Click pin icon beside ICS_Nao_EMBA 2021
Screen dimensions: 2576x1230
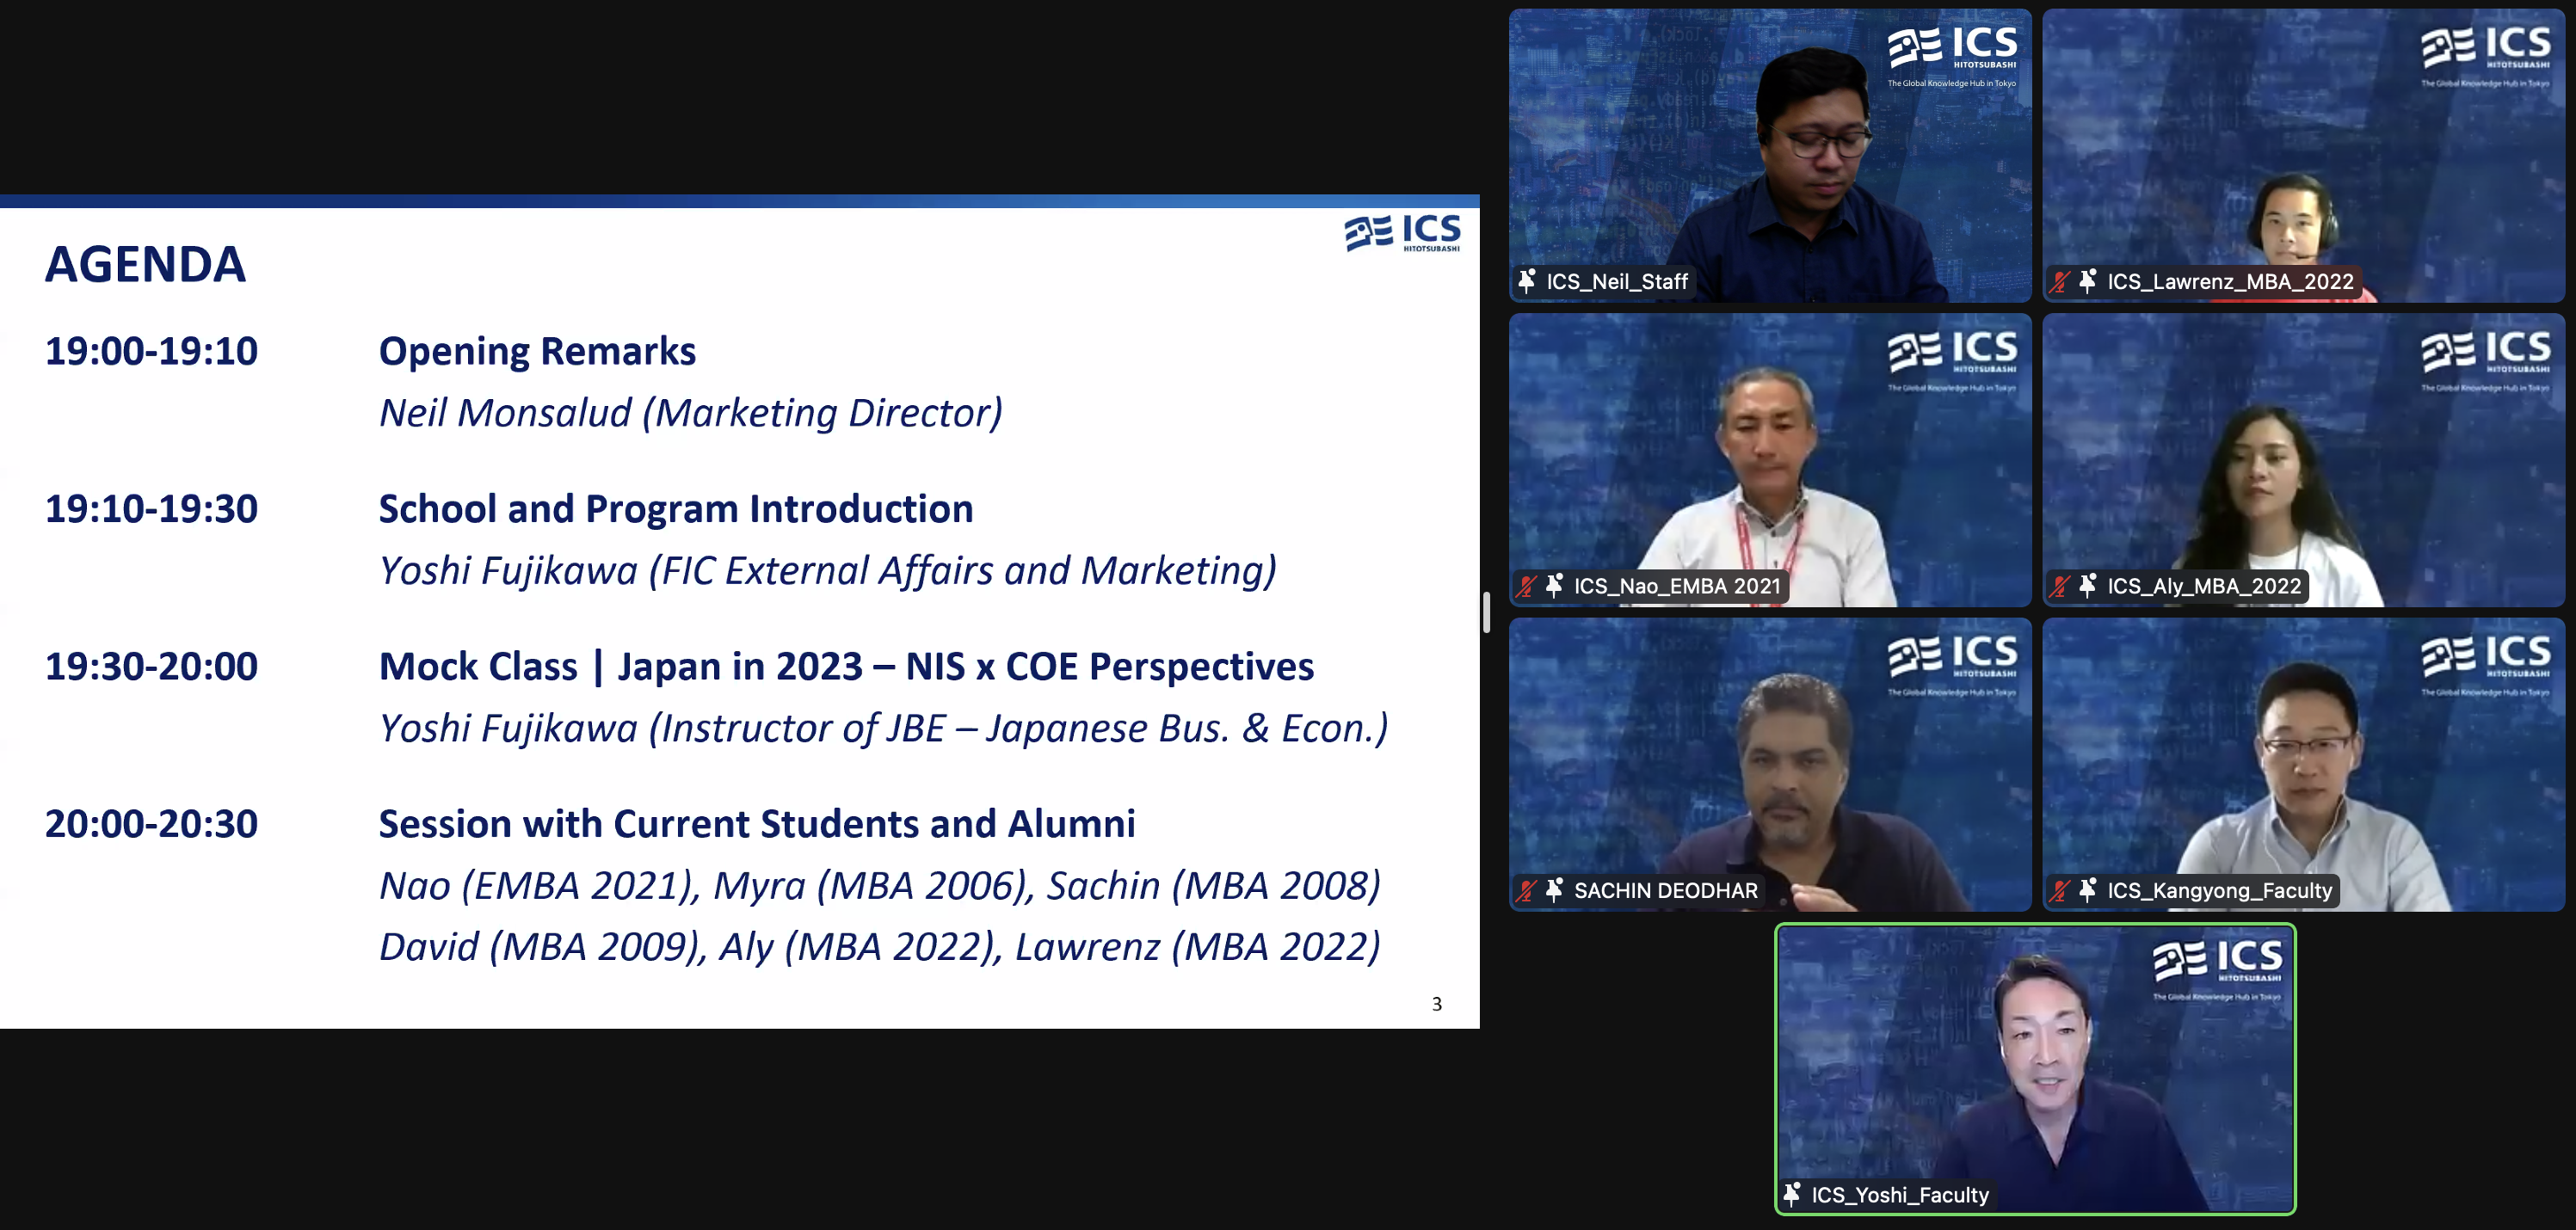pos(1554,586)
